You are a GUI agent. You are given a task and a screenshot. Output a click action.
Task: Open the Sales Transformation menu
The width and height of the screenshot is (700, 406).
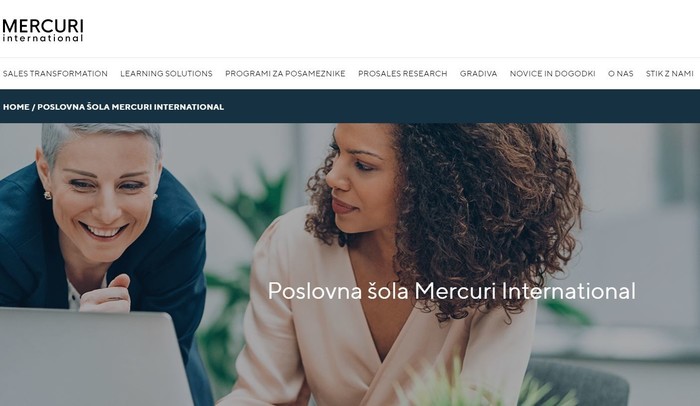(55, 74)
